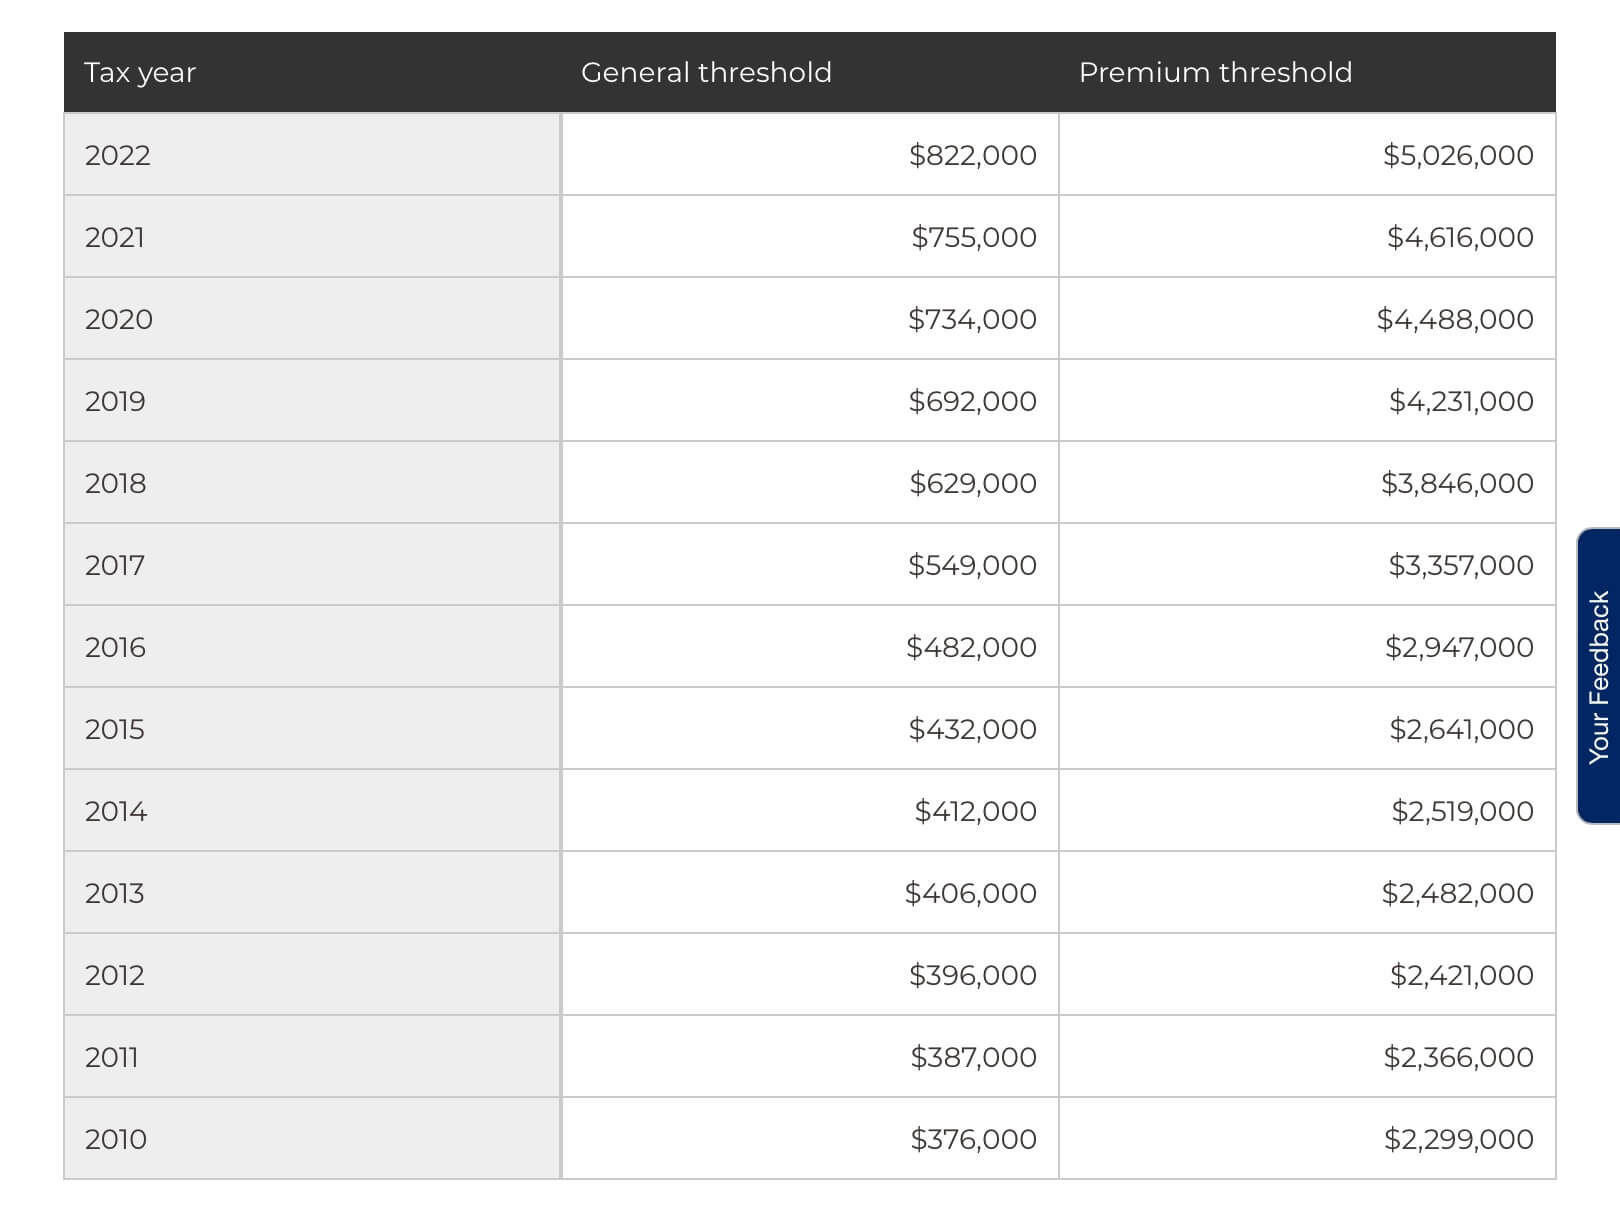Select the $406,000 general threshold cell
The height and width of the screenshot is (1232, 1620).
810,893
